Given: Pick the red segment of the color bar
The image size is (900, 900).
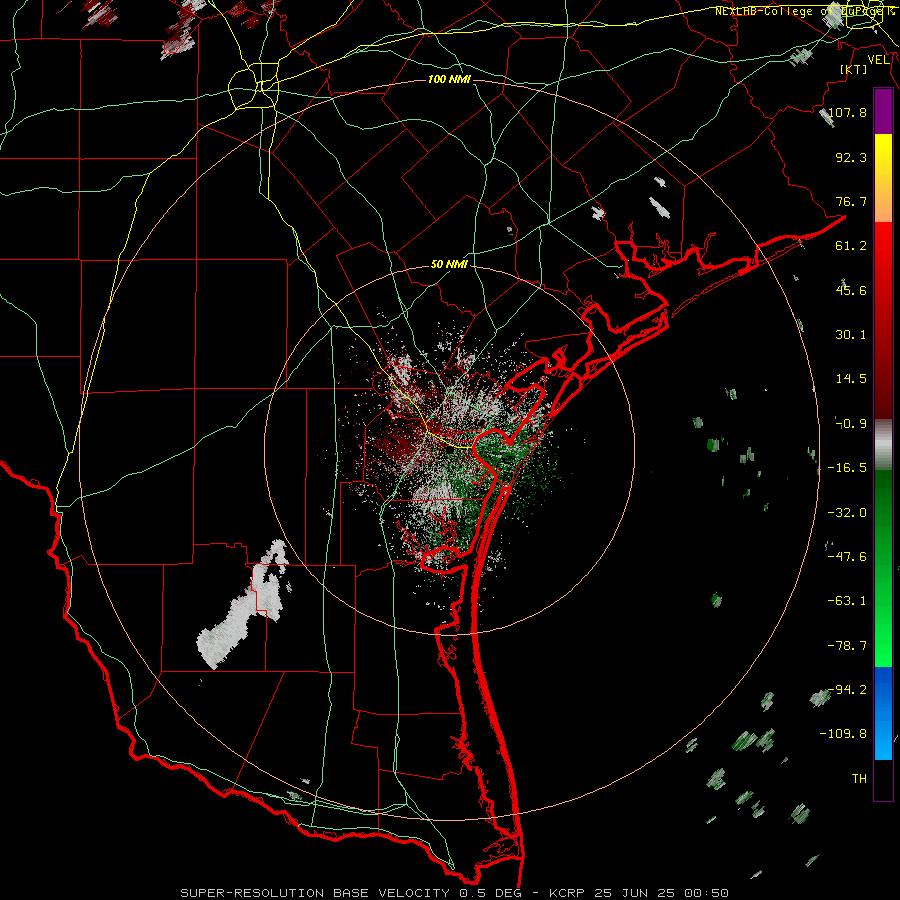Looking at the screenshot, I should pyautogui.click(x=883, y=320).
